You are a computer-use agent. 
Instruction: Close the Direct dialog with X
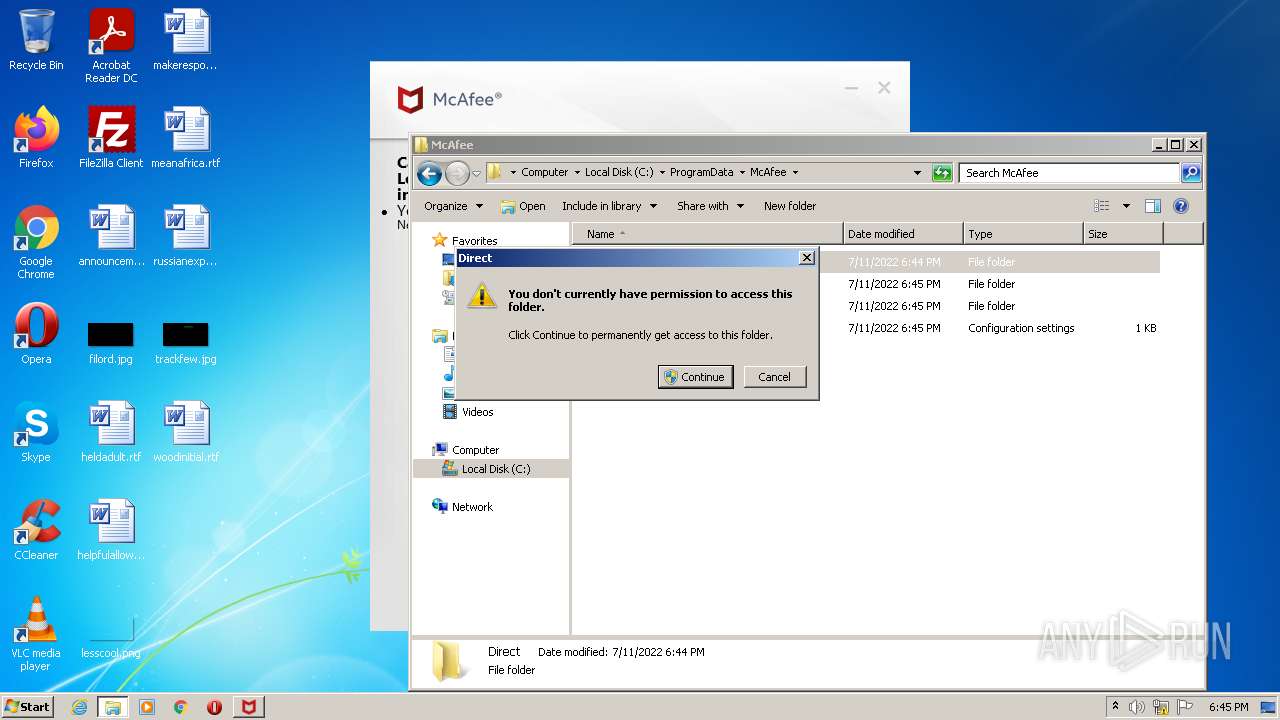pos(807,258)
